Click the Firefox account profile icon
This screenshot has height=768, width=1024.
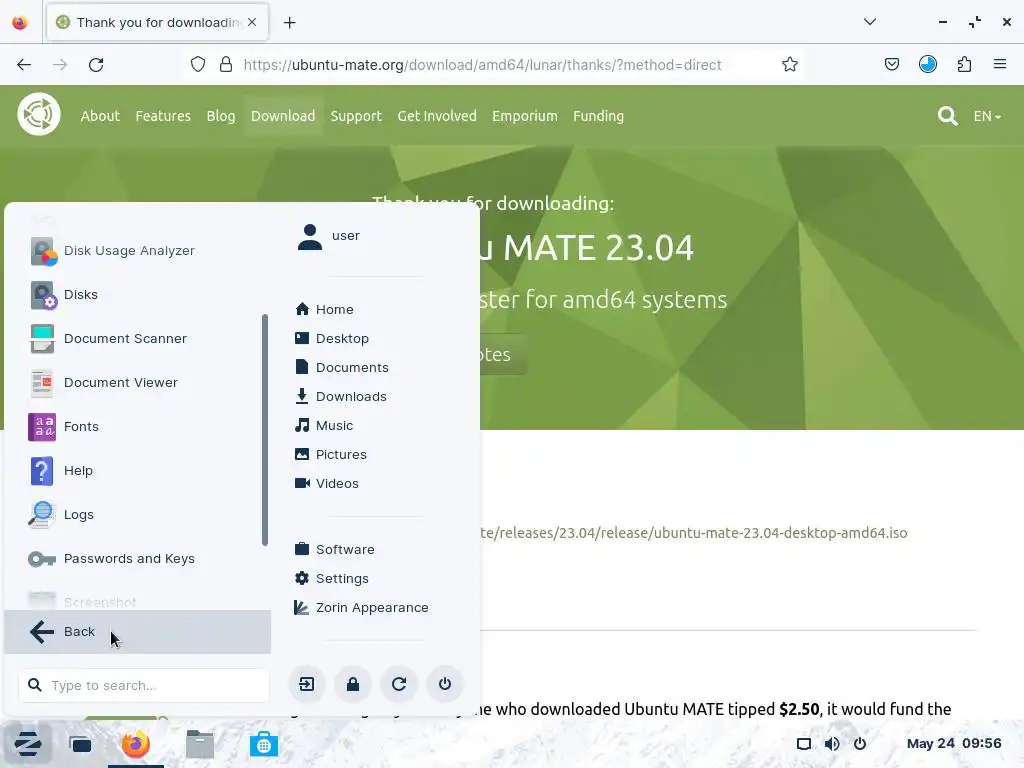[x=928, y=65]
